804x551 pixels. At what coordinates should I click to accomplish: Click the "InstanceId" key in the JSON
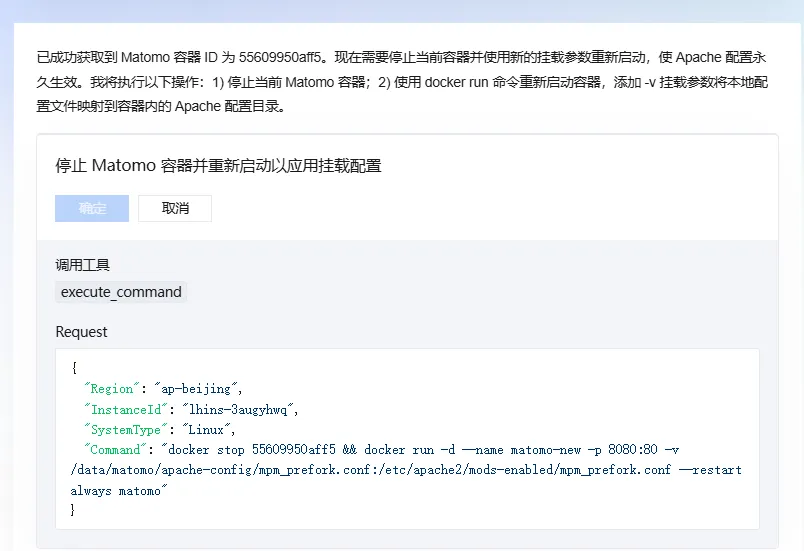click(x=126, y=410)
